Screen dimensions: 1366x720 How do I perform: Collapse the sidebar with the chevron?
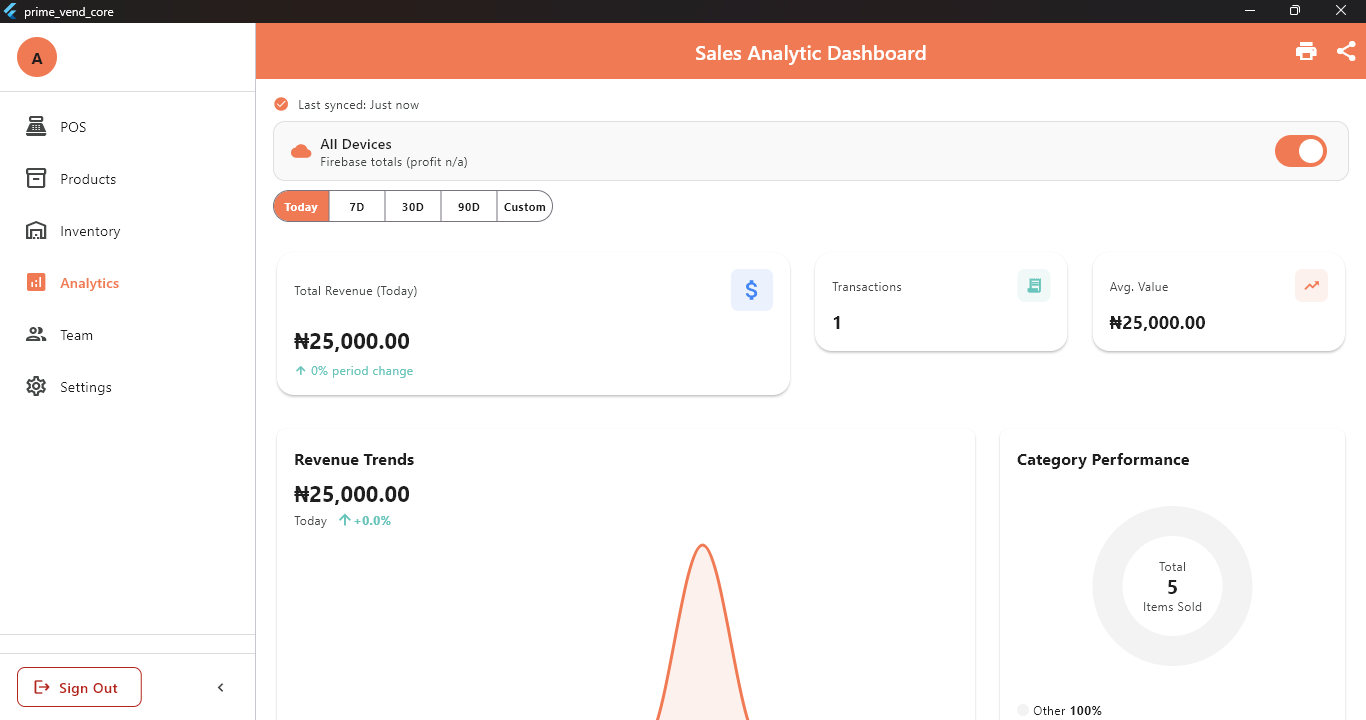coord(221,687)
